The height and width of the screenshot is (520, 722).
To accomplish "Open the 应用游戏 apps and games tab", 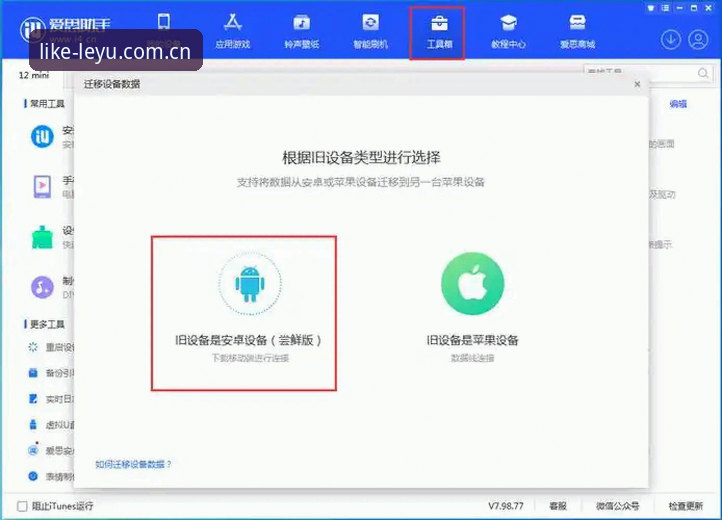I will (233, 32).
